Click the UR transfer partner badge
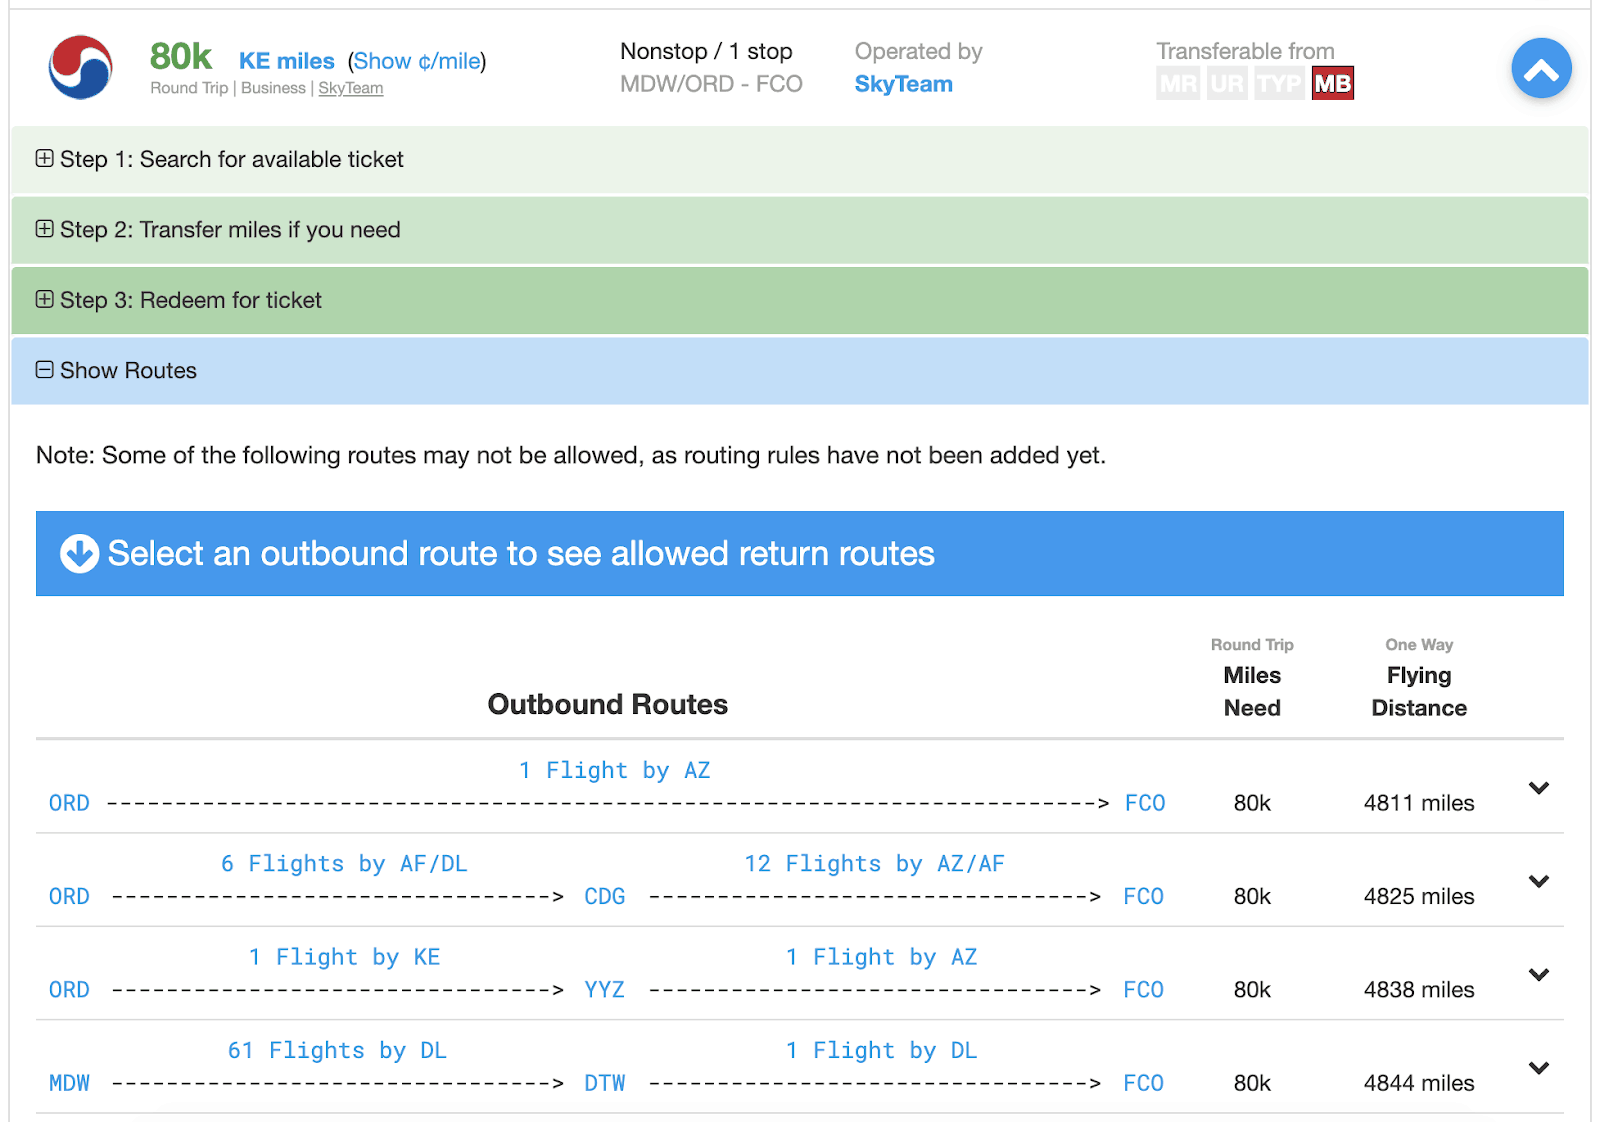1600x1122 pixels. (x=1226, y=83)
